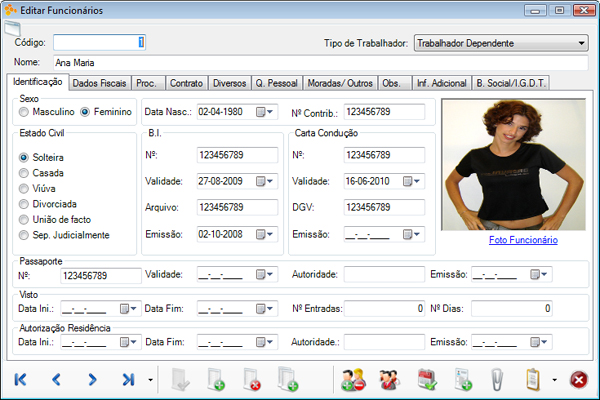Image resolution: width=600 pixels, height=400 pixels.
Task: Click the add/remove people icon
Action: pyautogui.click(x=353, y=380)
